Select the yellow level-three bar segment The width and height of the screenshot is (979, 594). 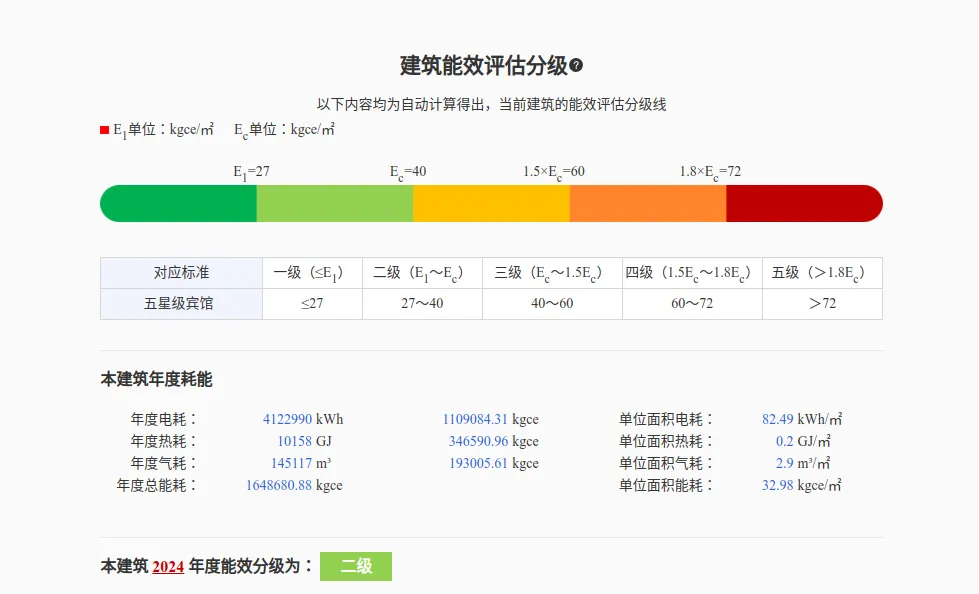point(491,204)
